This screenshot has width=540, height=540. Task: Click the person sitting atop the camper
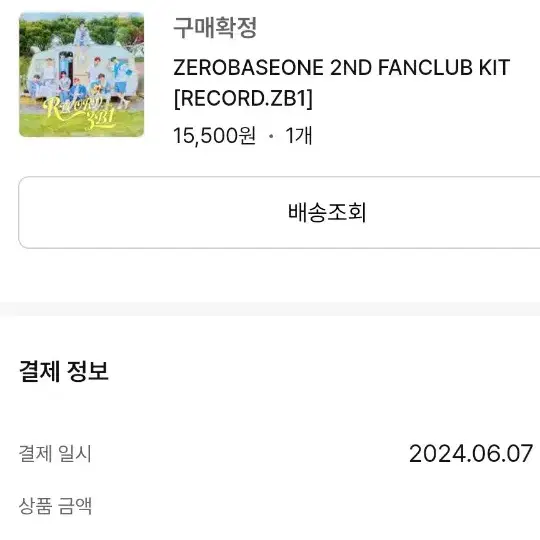[82, 33]
